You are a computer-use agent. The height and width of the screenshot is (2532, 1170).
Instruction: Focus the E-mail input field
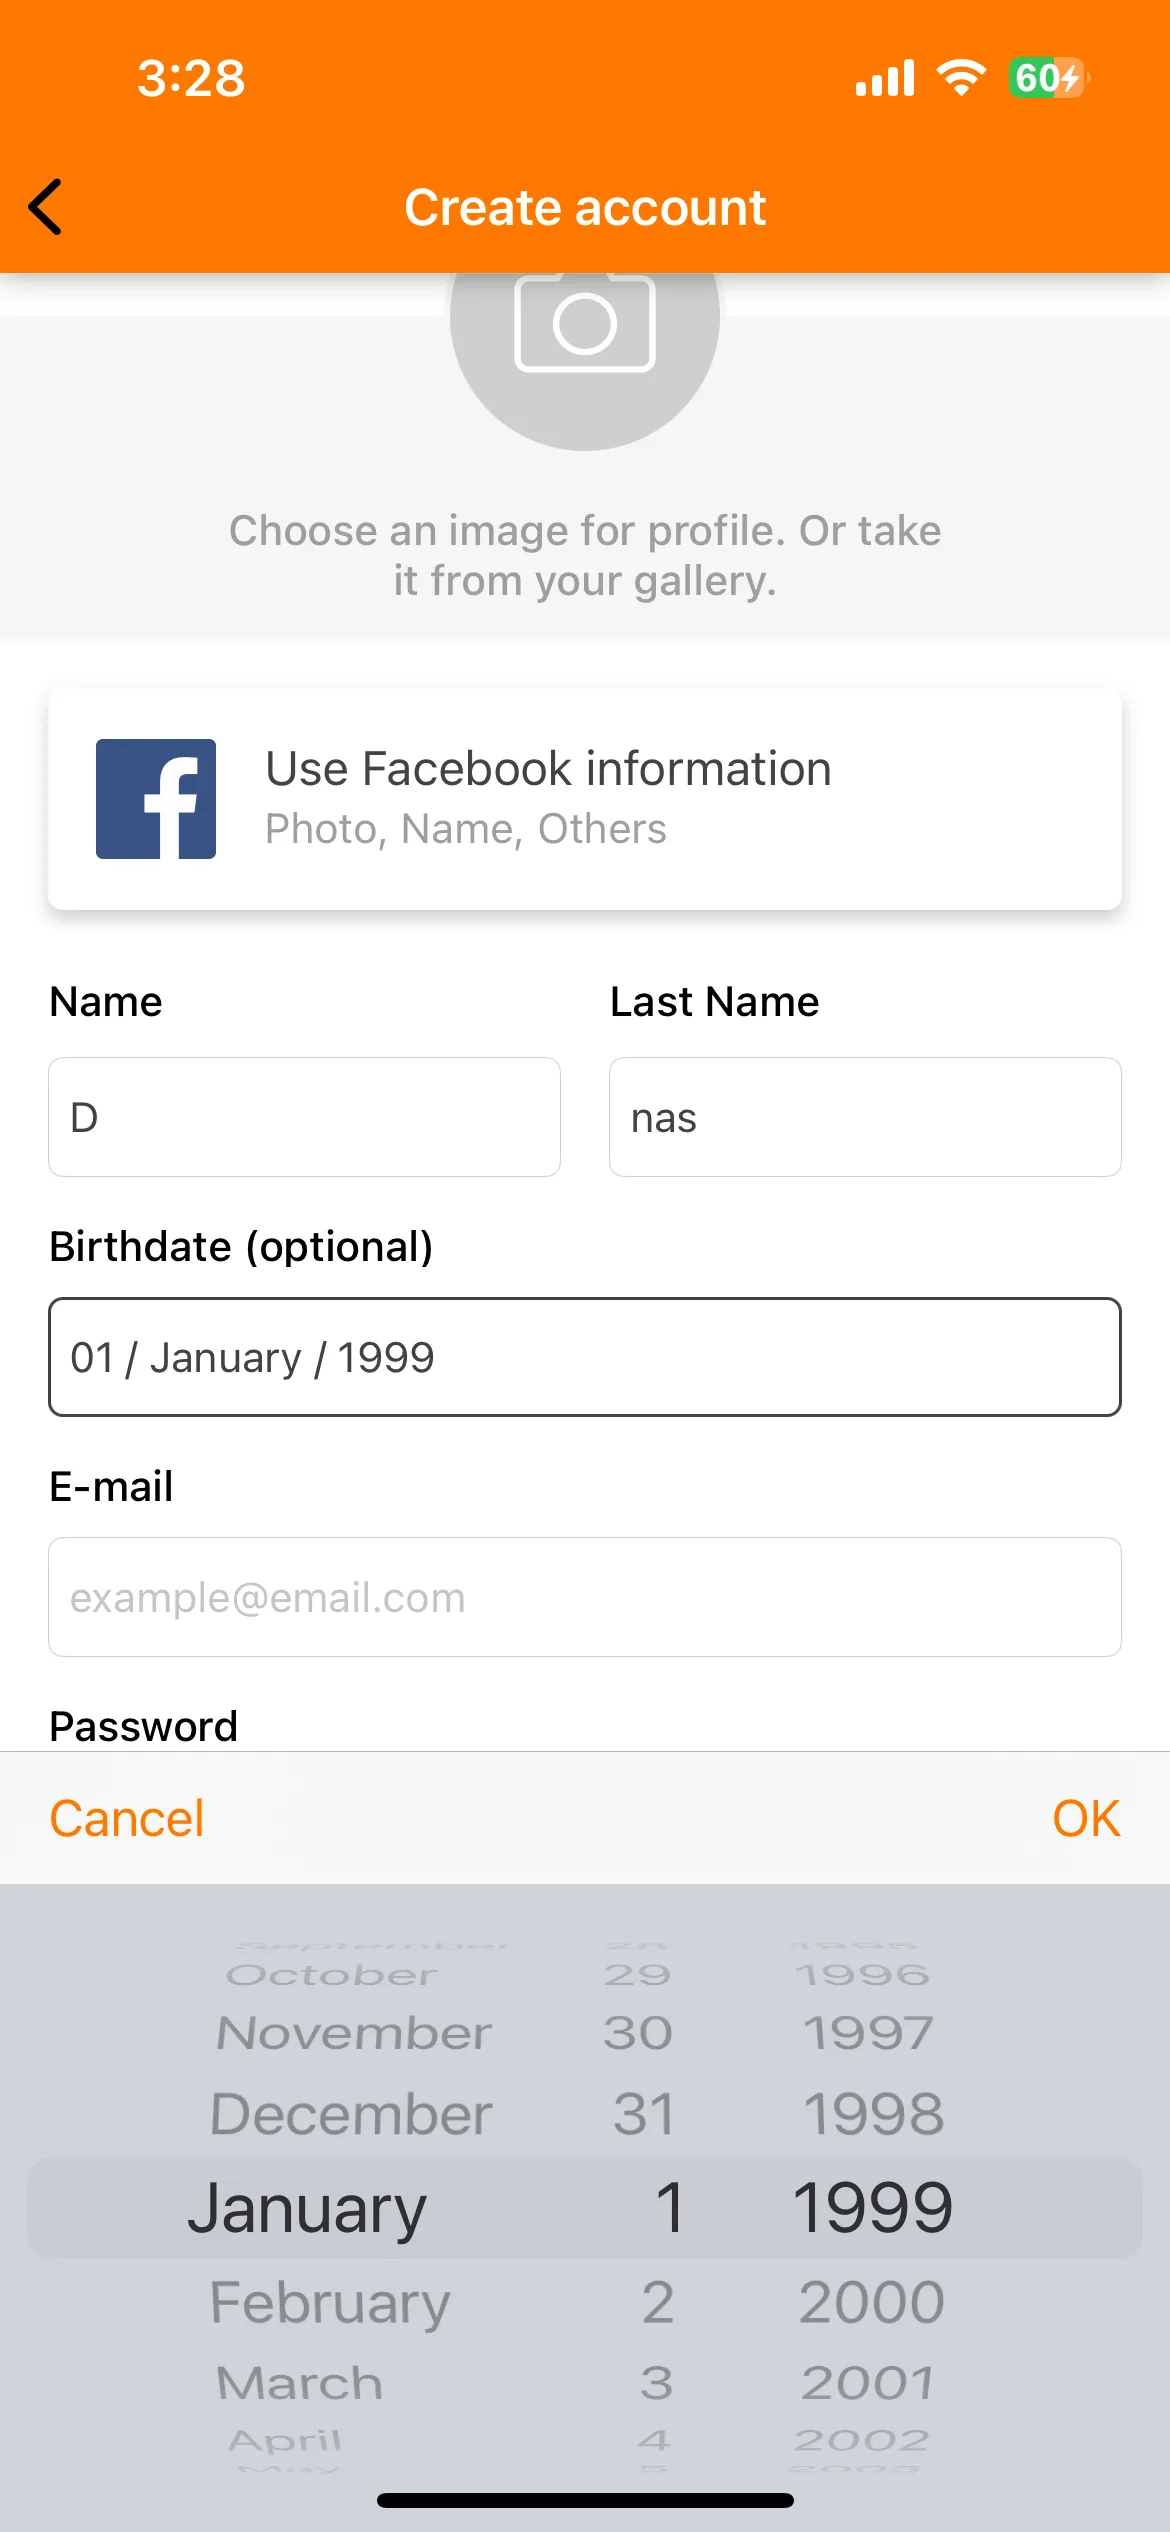[x=585, y=1597]
